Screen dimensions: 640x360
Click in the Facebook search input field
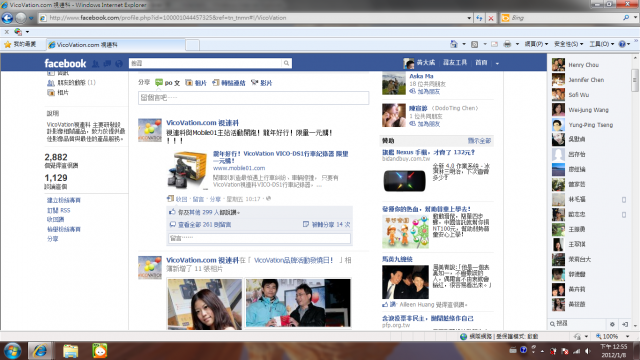tap(205, 63)
